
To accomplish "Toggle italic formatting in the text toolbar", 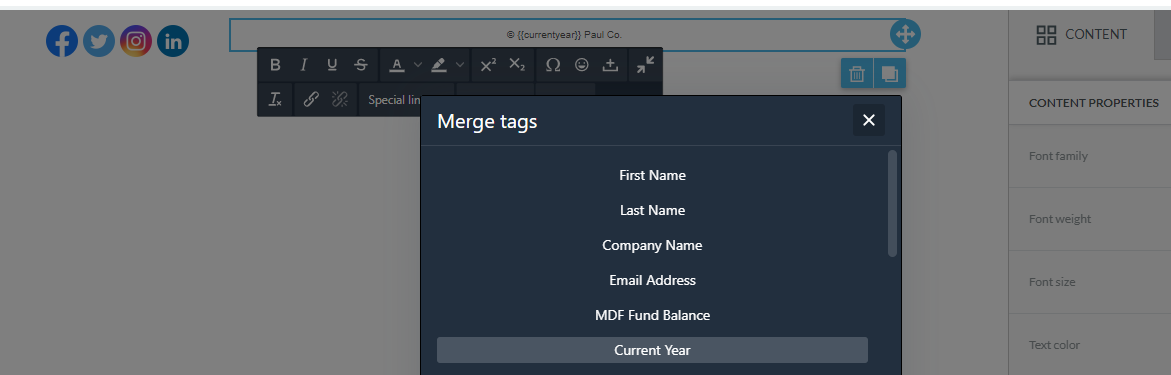I will tap(303, 65).
